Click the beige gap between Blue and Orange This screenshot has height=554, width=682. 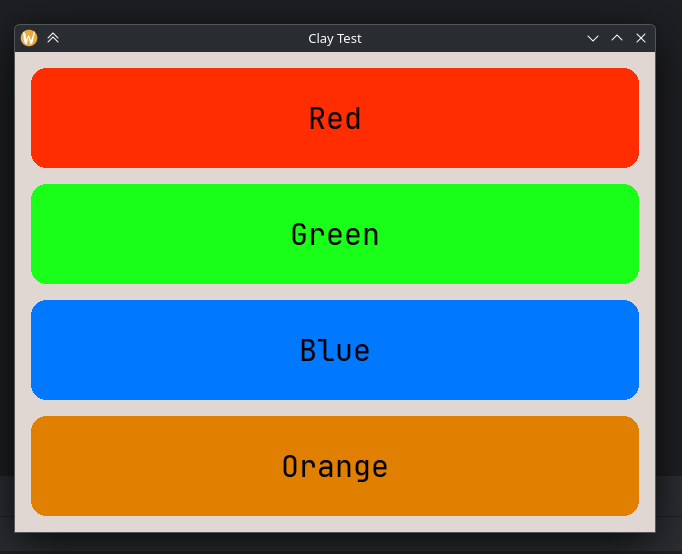click(x=335, y=408)
